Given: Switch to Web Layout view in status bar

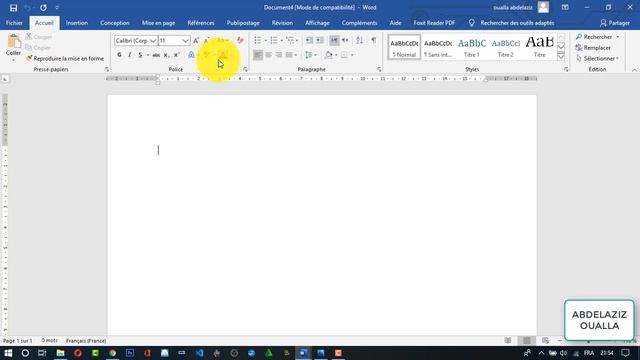Looking at the screenshot, I should [x=545, y=340].
